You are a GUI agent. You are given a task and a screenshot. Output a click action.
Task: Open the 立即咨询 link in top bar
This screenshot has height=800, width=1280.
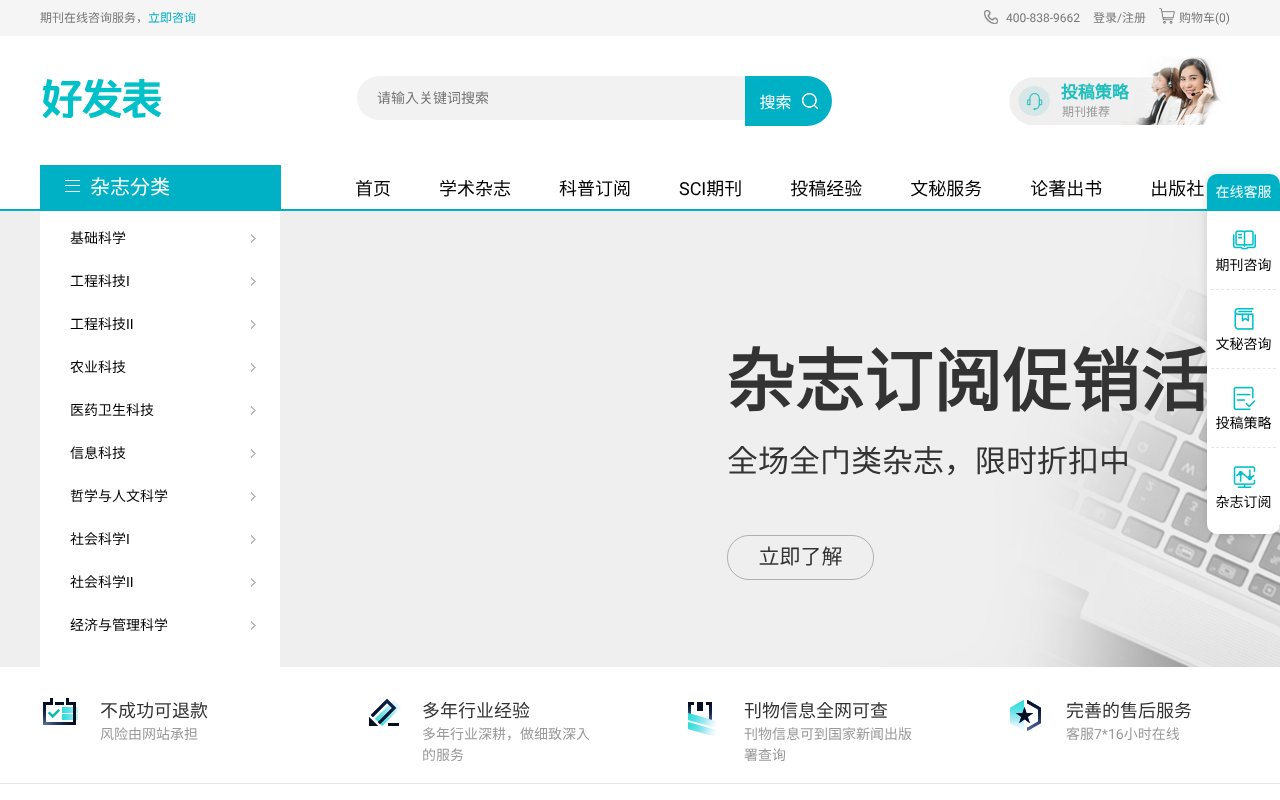pyautogui.click(x=172, y=17)
